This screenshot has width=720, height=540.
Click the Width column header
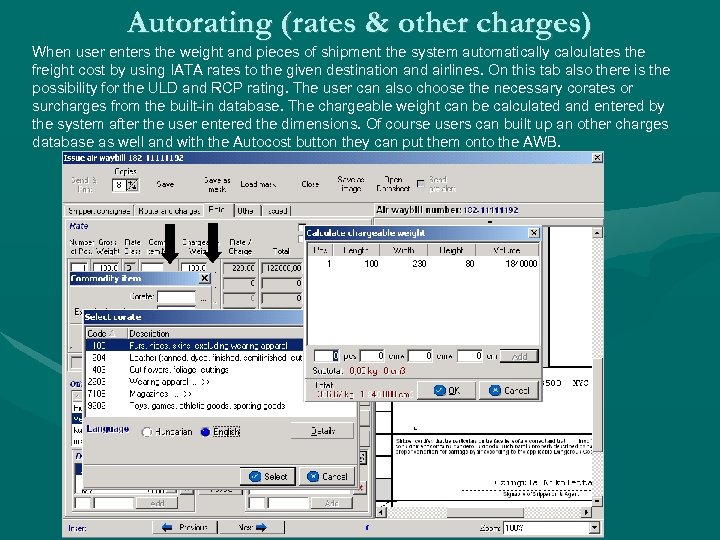[404, 250]
